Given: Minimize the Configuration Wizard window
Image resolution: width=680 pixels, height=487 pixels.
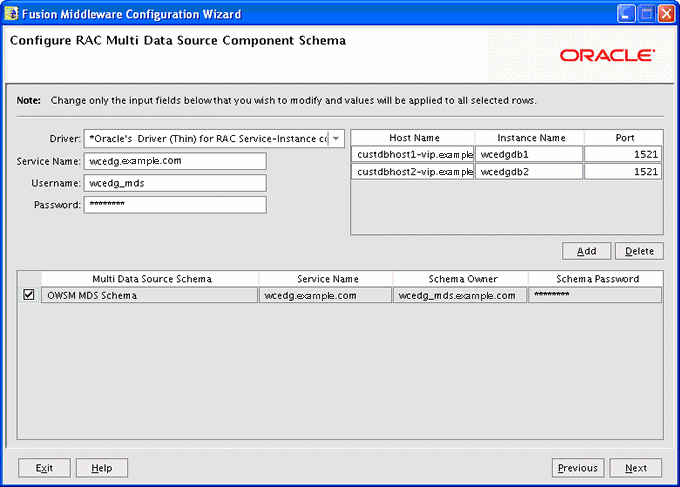Looking at the screenshot, I should [625, 14].
